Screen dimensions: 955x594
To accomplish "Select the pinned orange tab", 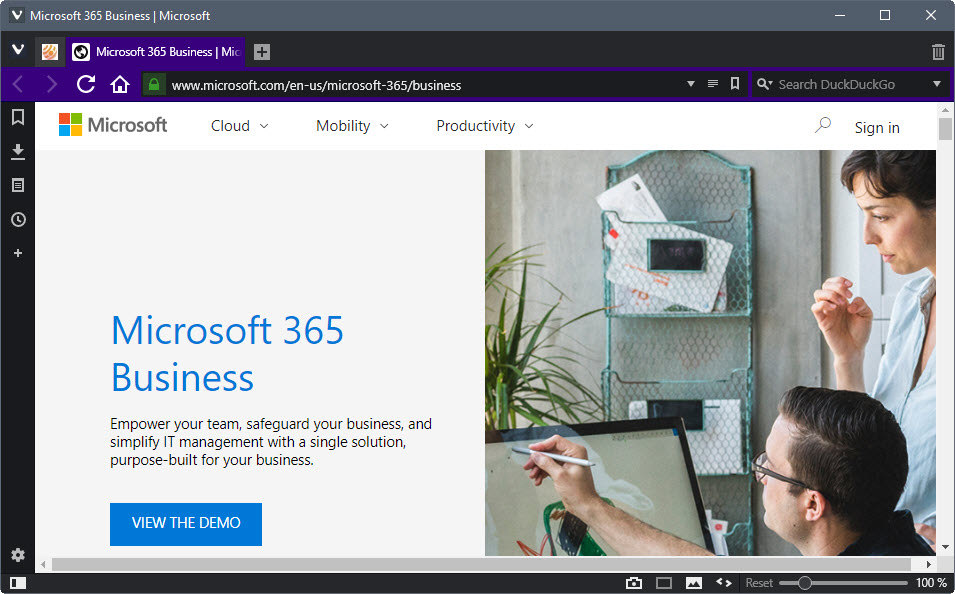I will click(x=50, y=52).
